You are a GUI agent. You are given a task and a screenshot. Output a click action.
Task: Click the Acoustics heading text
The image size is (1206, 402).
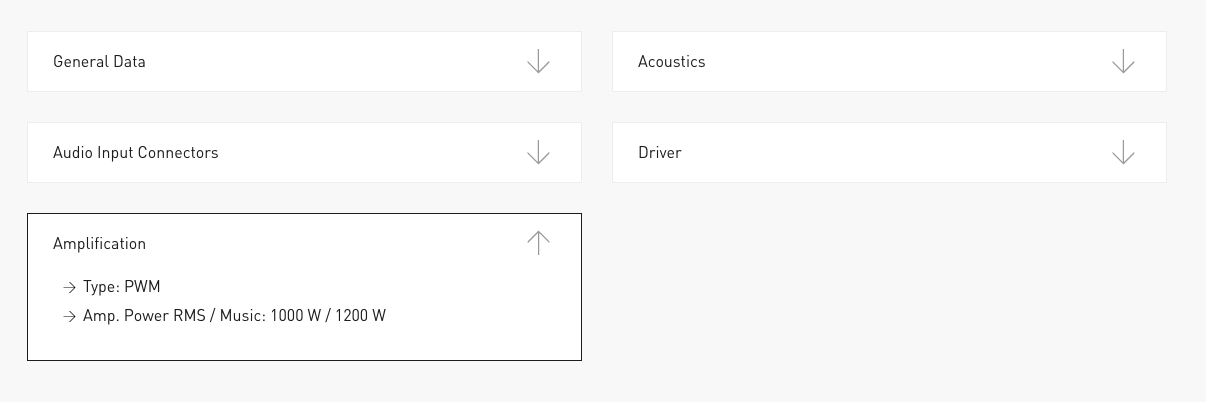tap(671, 62)
